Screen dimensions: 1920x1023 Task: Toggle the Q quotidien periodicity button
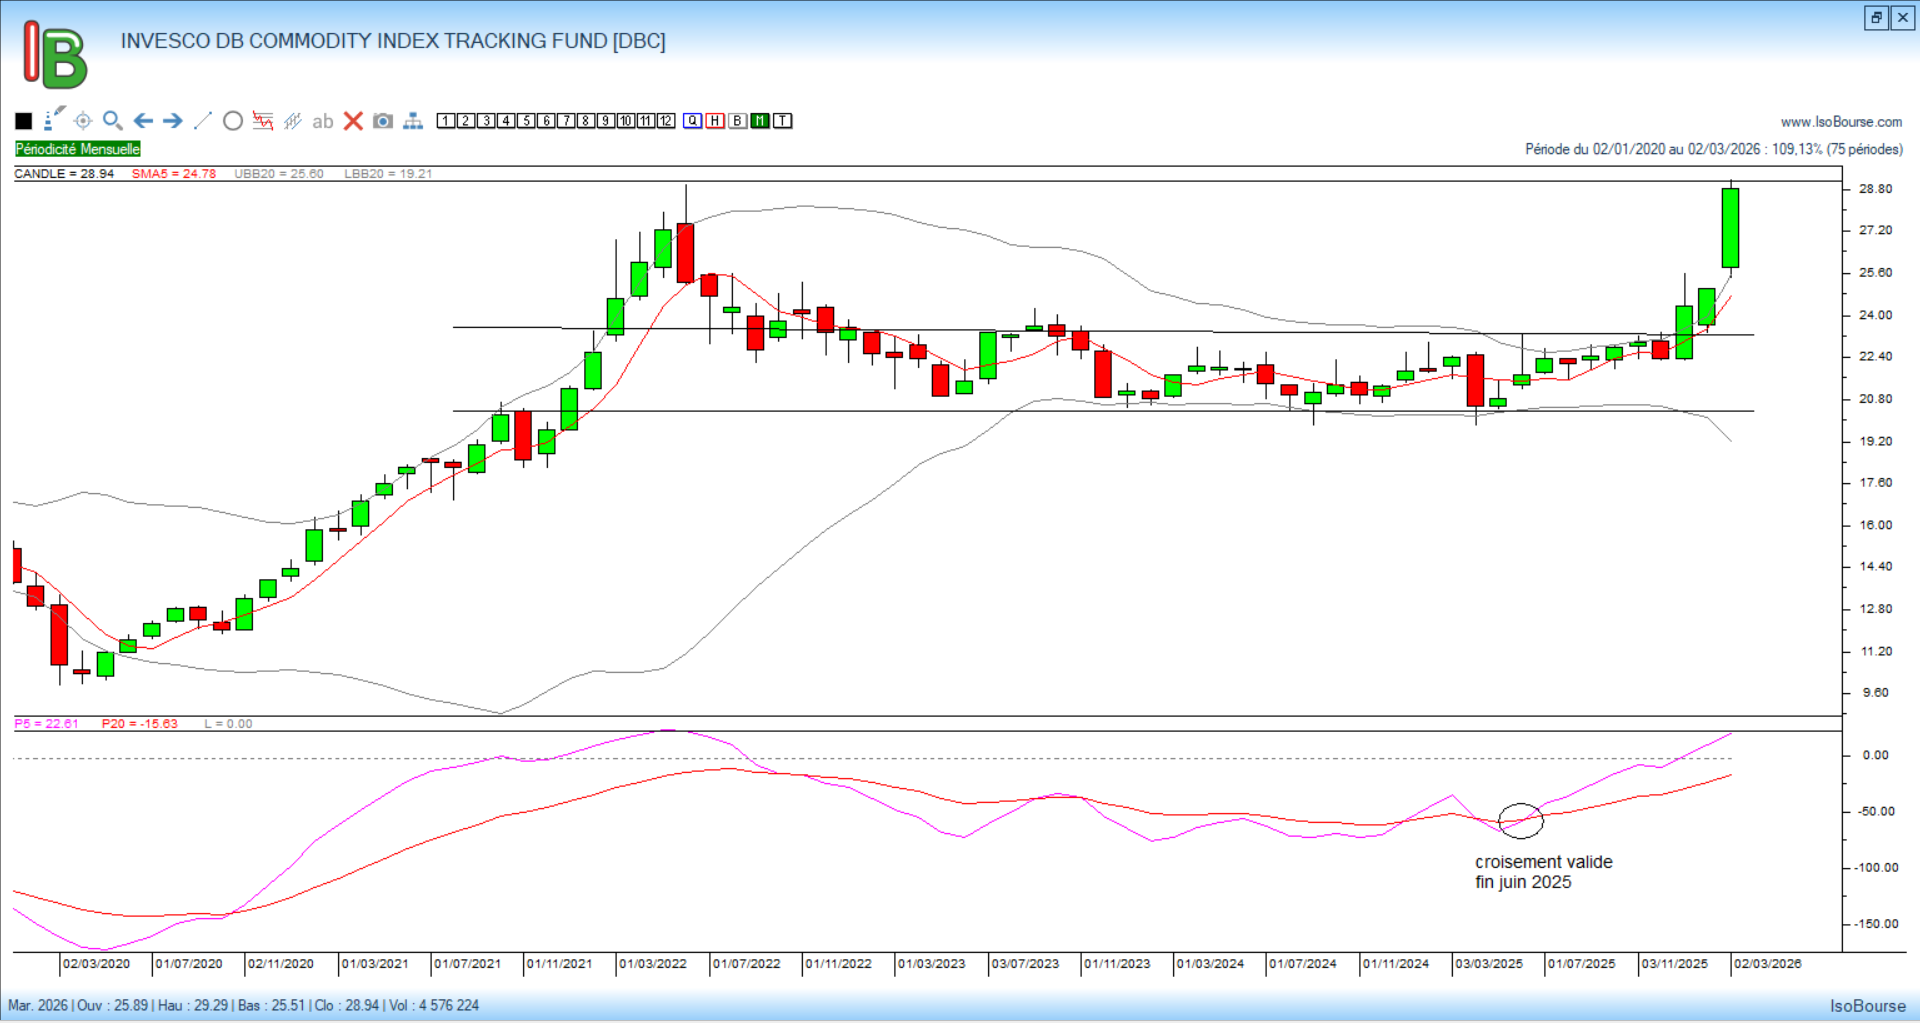tap(692, 121)
